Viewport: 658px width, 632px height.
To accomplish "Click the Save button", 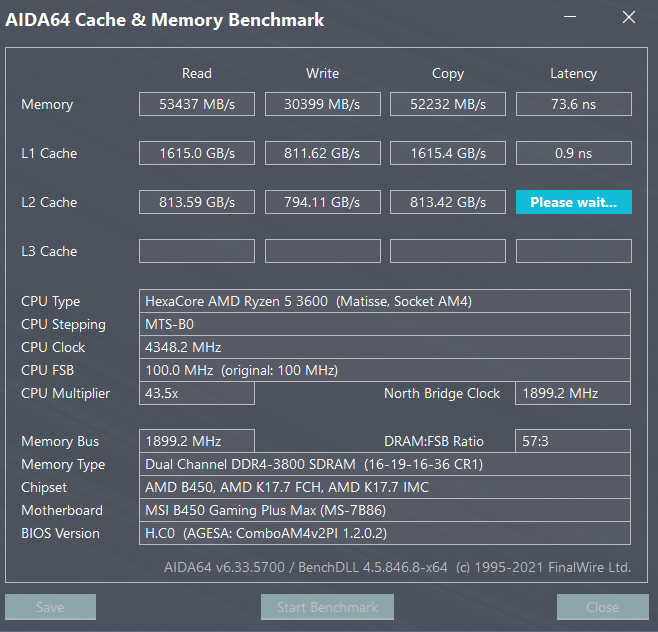I will (x=50, y=607).
